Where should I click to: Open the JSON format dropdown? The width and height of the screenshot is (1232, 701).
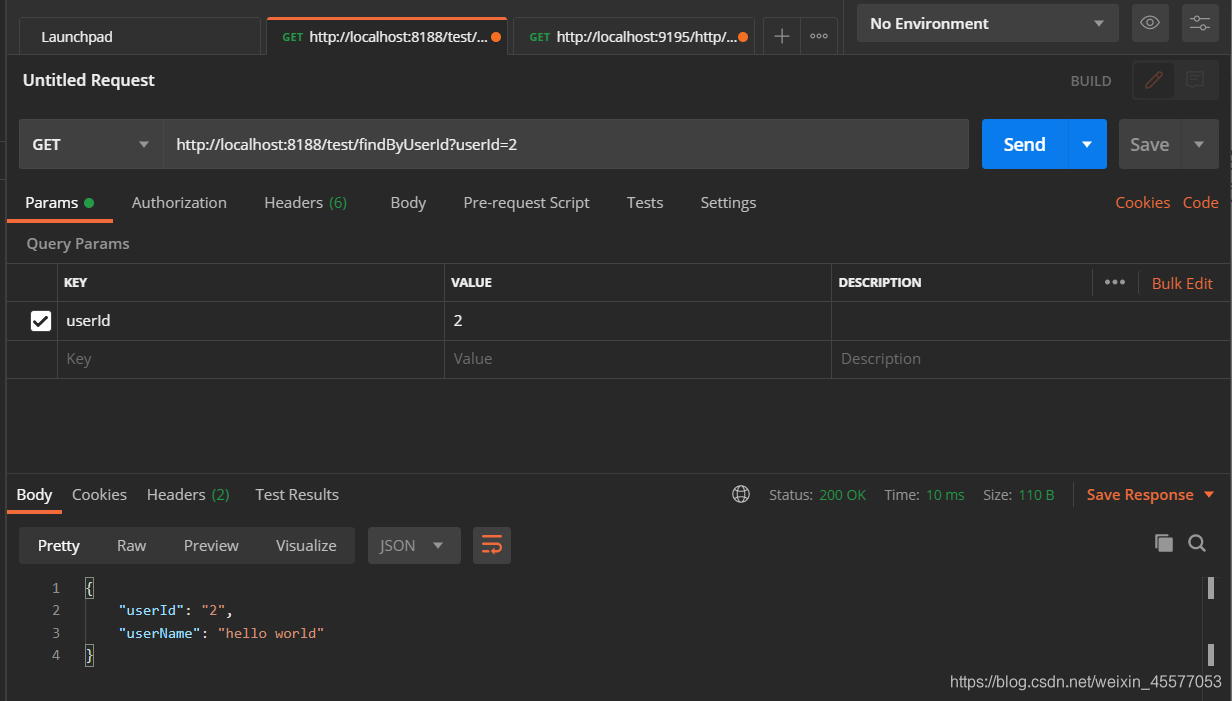(414, 545)
